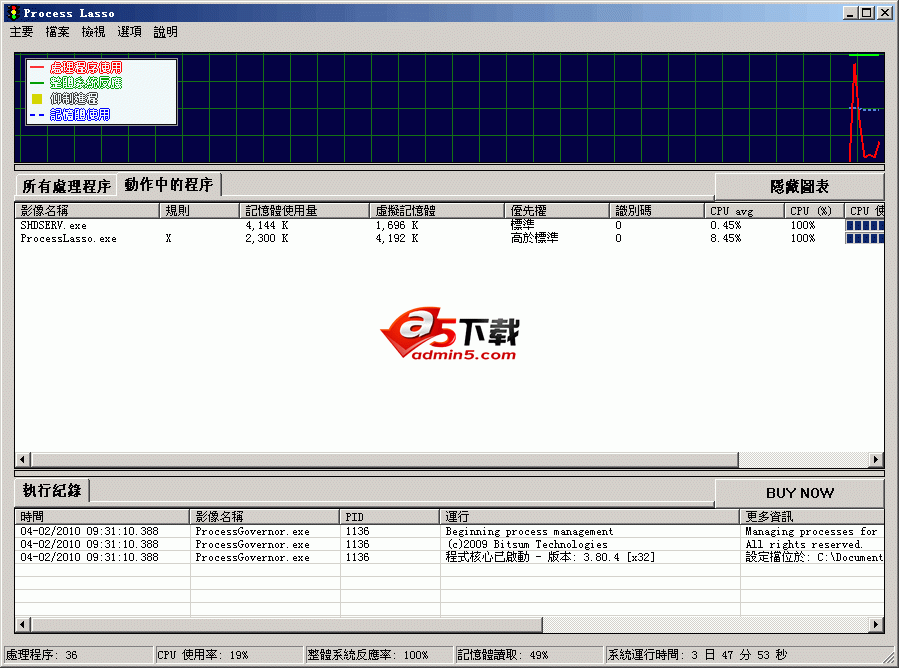Click the yellow square legend marker

coord(37,99)
